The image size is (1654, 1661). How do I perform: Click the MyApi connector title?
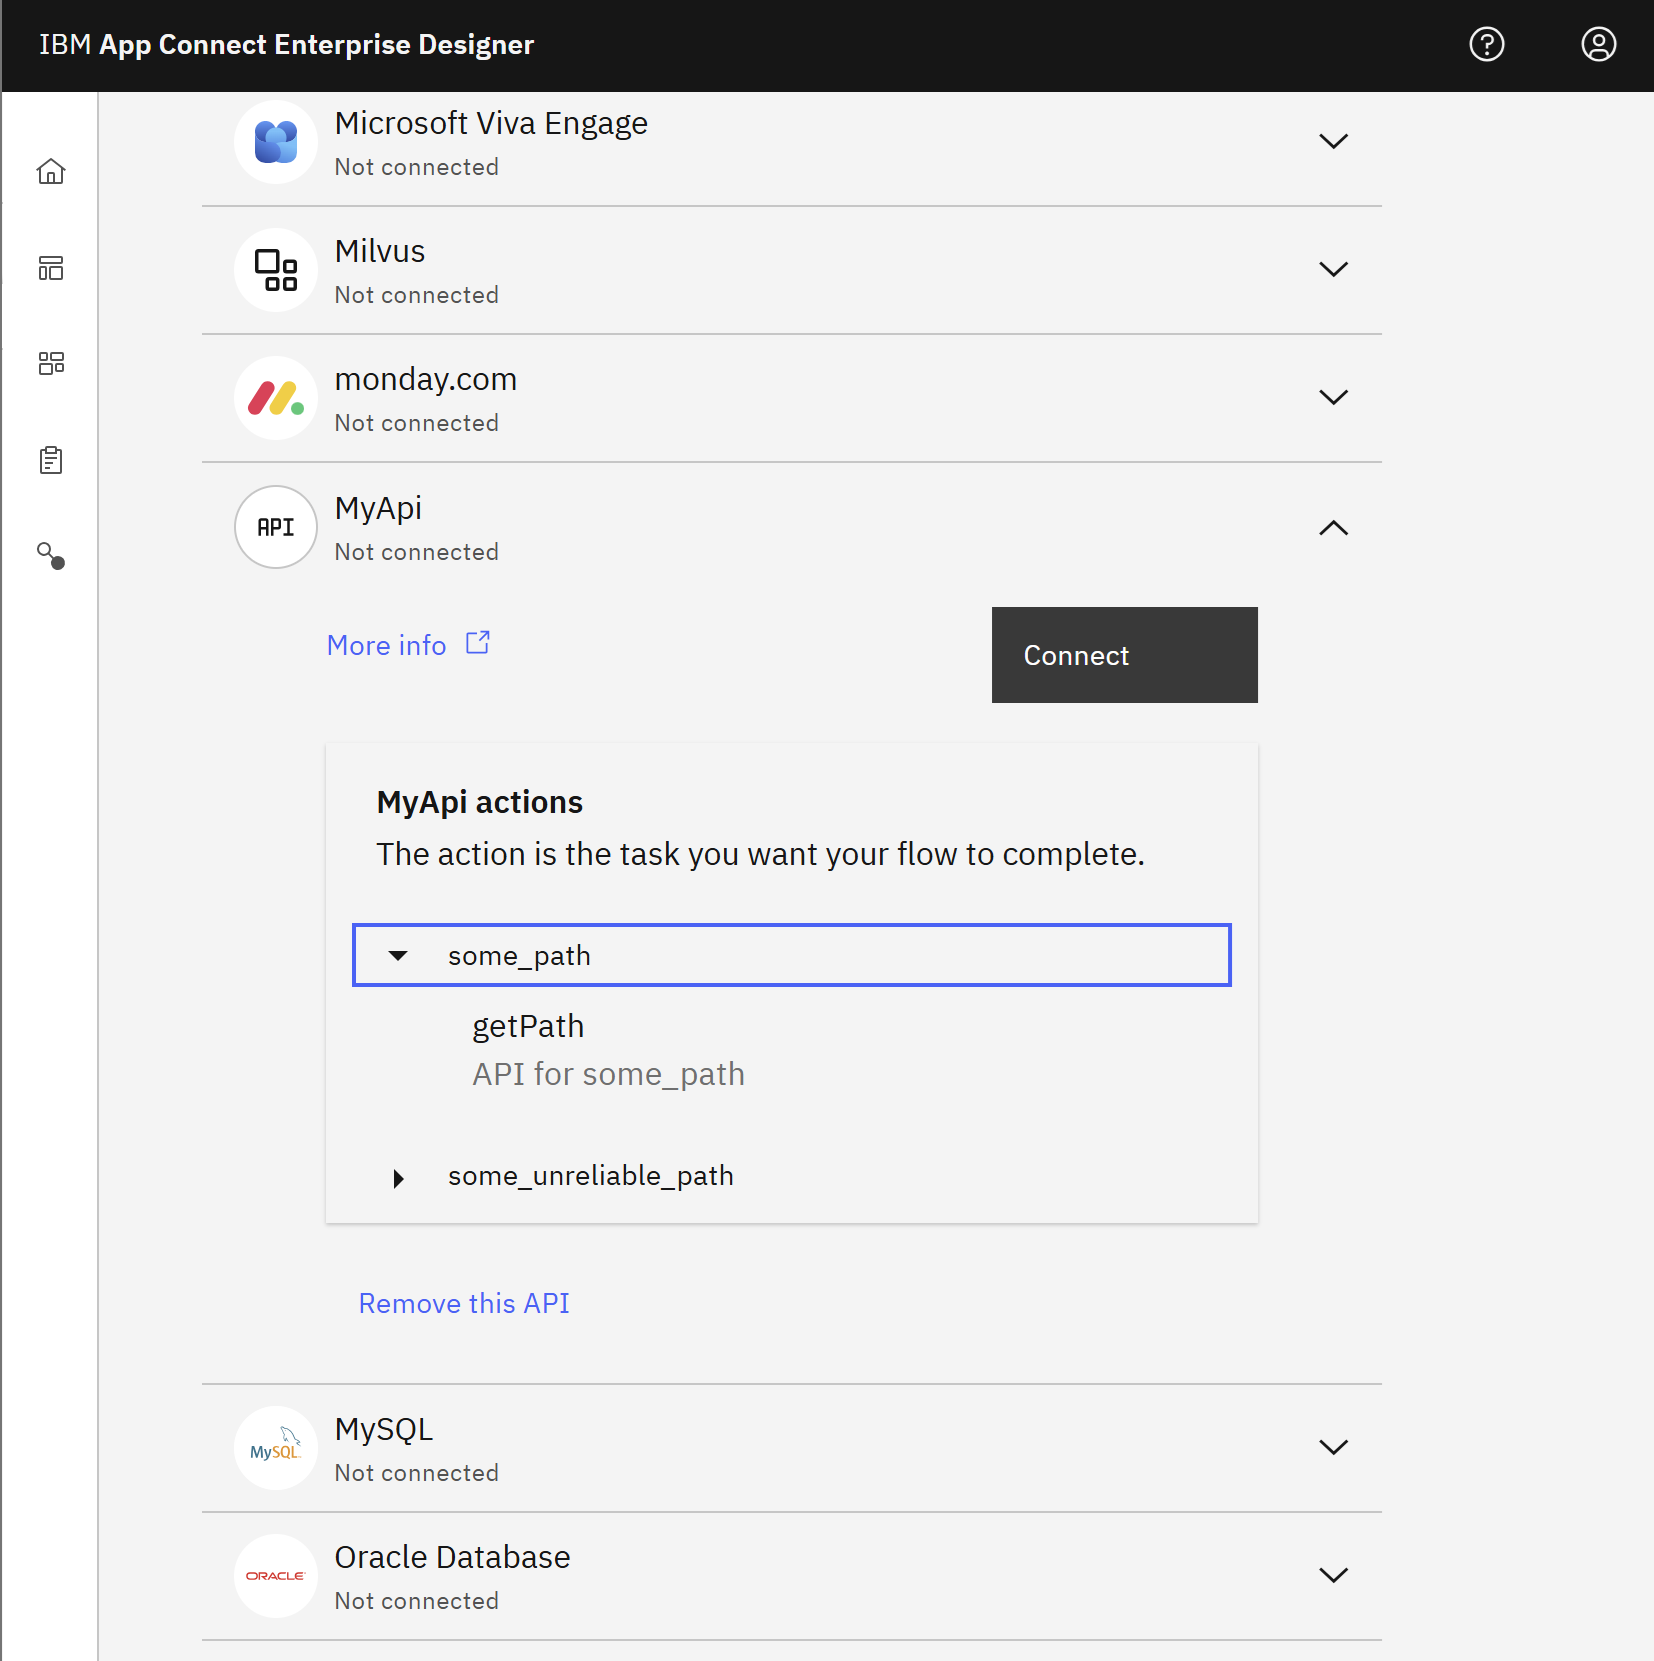tap(378, 508)
